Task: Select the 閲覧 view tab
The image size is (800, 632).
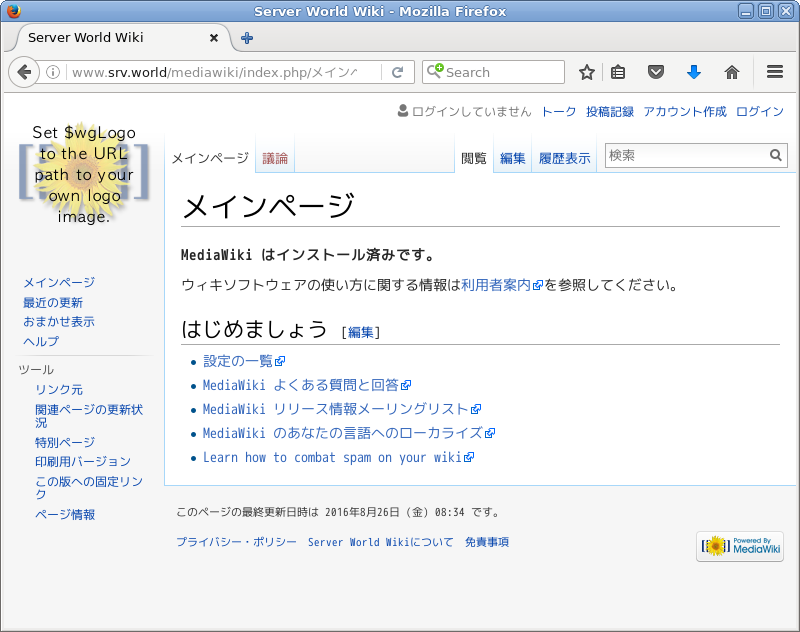Action: (x=474, y=158)
